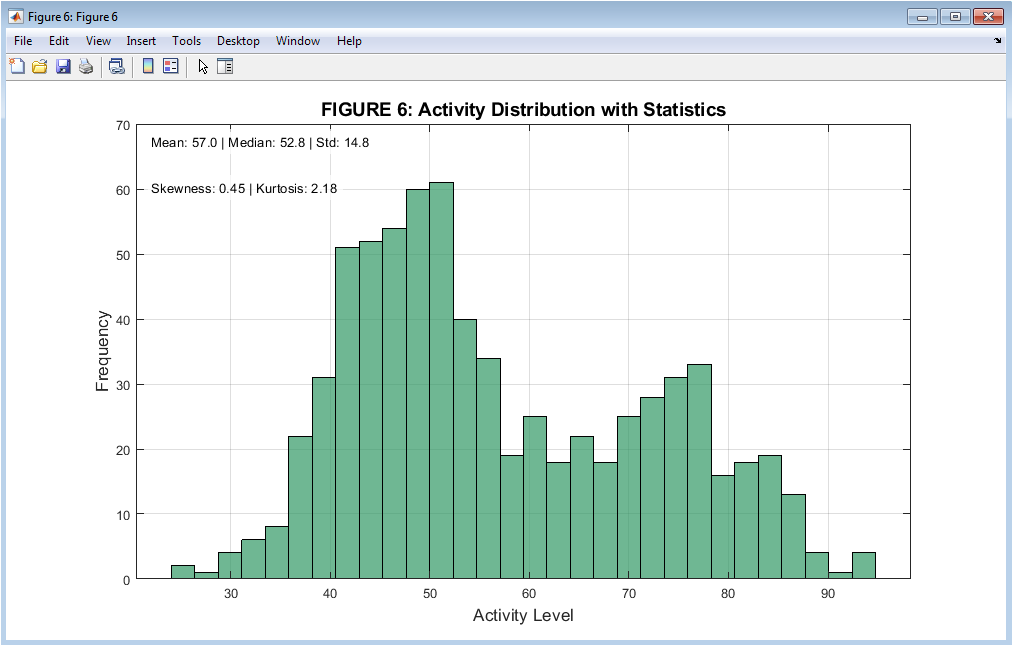Open the Property Inspector panel icon
1013x646 pixels.
click(225, 67)
